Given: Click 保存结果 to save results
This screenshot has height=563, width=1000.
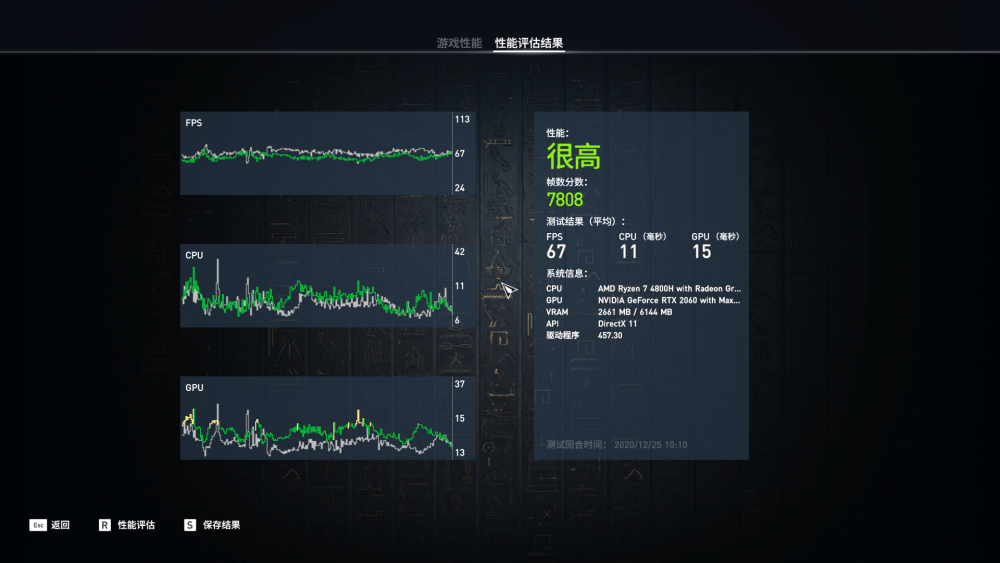Looking at the screenshot, I should [x=221, y=525].
